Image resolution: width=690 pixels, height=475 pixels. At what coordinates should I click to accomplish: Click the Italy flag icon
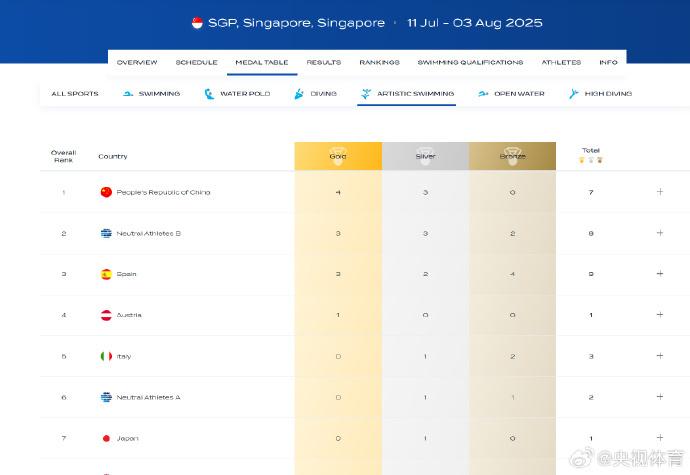[106, 356]
